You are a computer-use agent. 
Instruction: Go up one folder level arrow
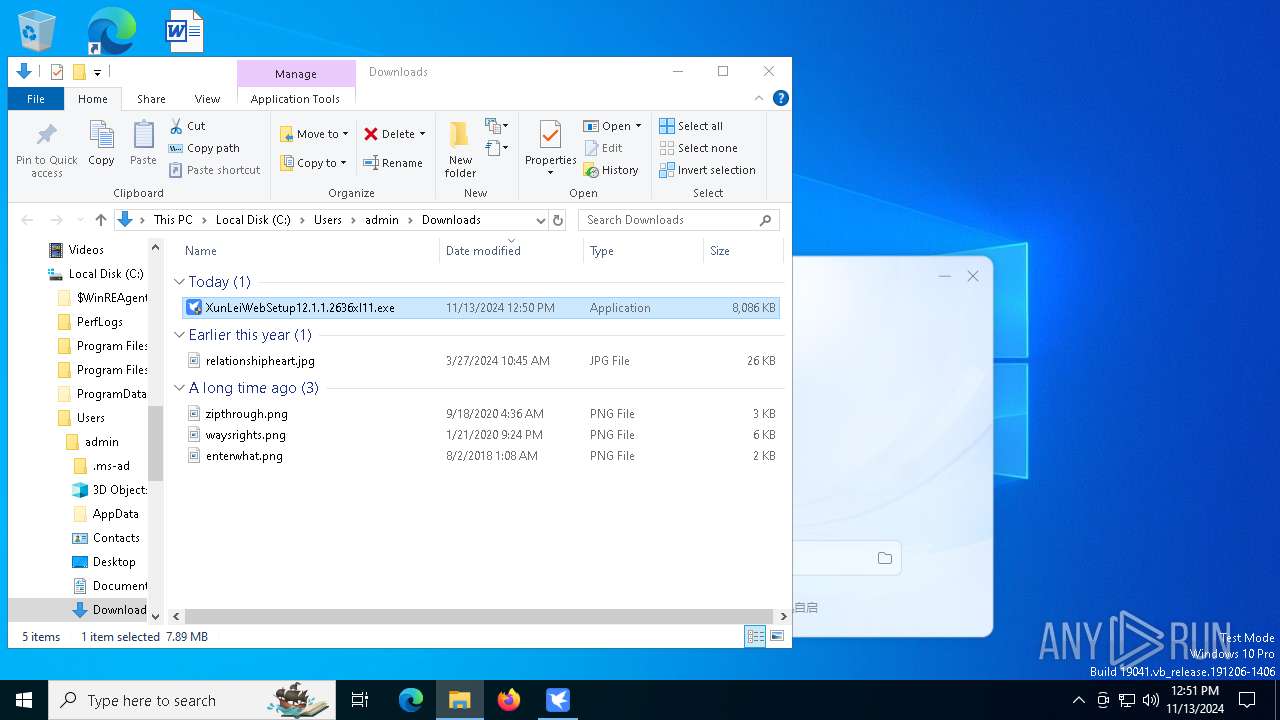tap(100, 220)
